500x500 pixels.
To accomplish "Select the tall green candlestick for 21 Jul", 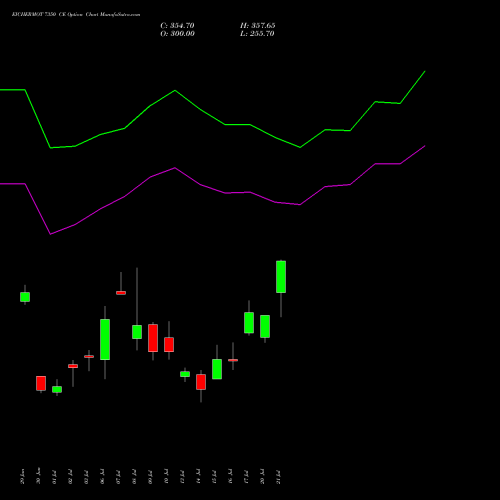I will click(x=281, y=277).
